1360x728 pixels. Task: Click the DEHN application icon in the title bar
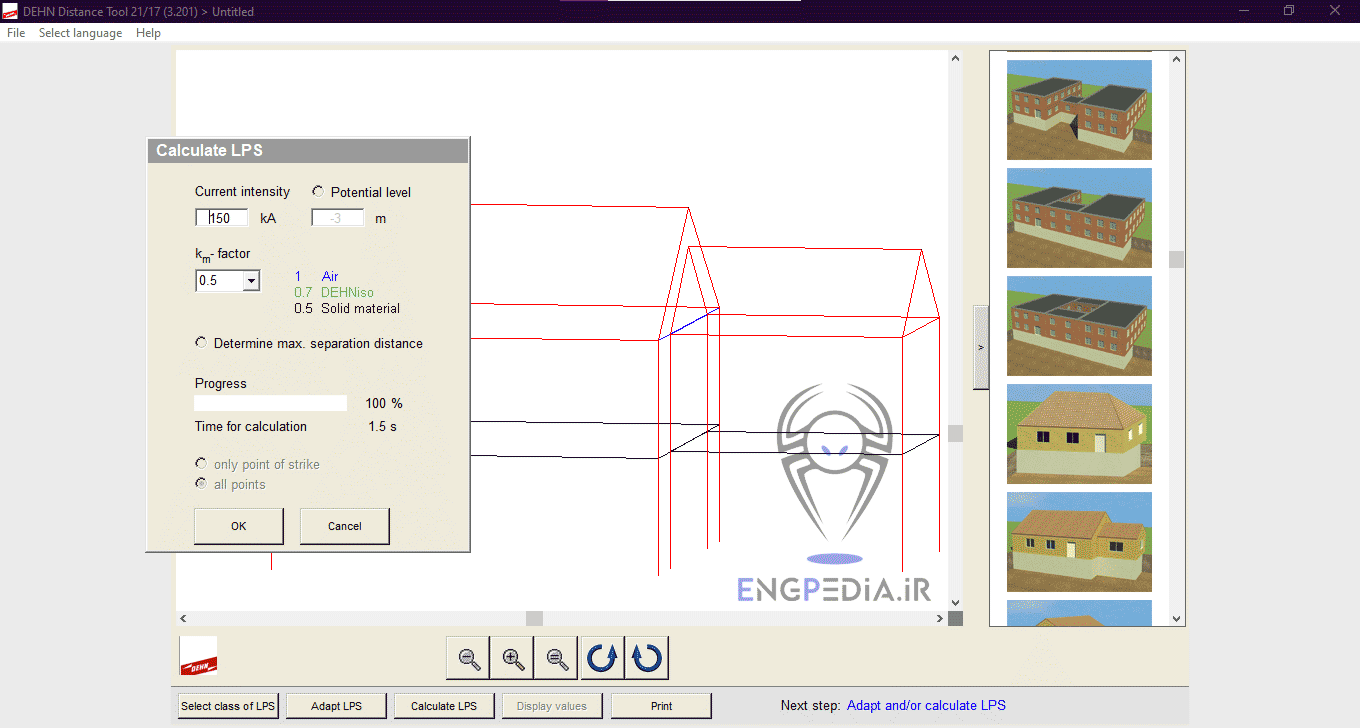click(11, 11)
